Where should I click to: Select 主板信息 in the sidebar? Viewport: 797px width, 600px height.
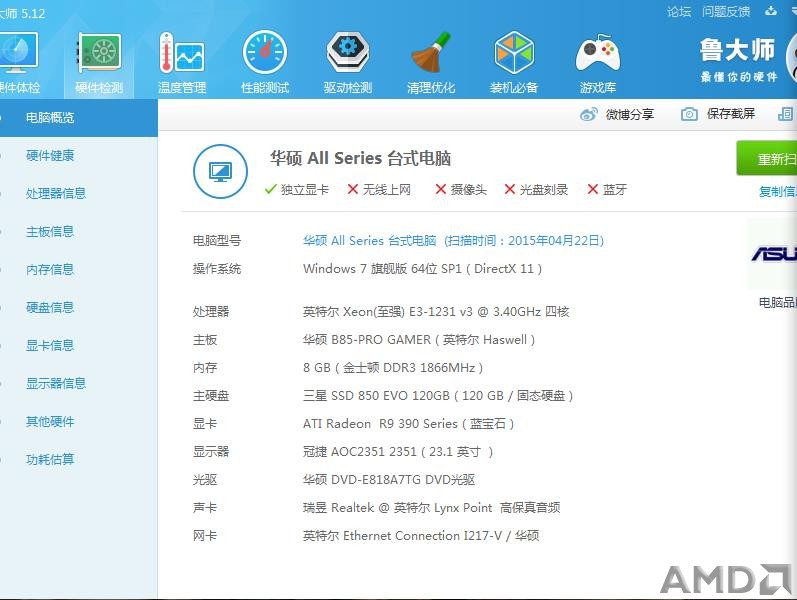(x=50, y=231)
